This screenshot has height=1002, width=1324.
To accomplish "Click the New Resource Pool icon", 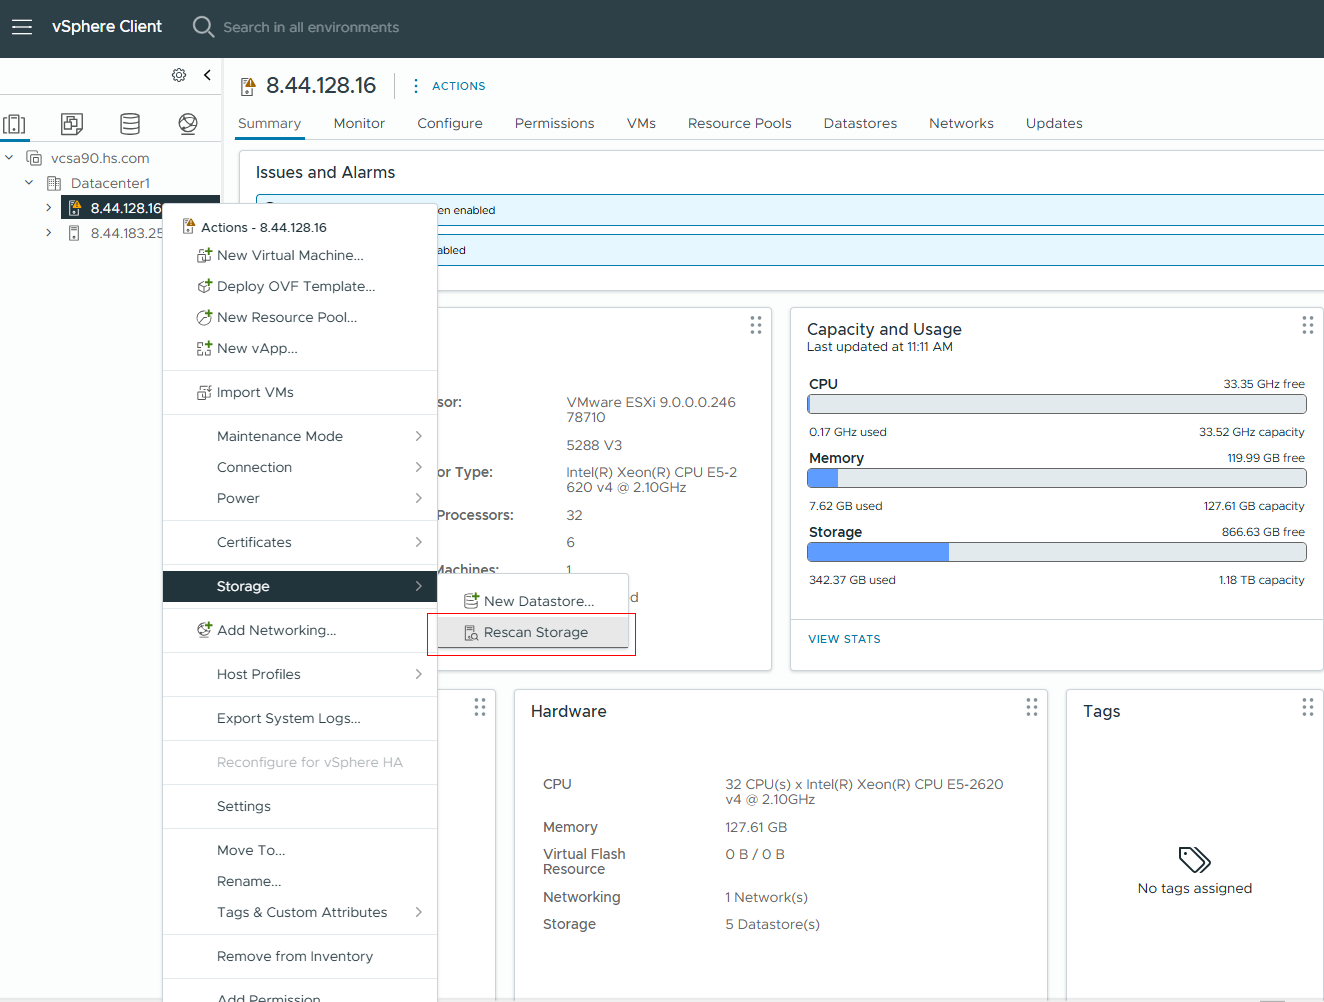I will pos(204,317).
